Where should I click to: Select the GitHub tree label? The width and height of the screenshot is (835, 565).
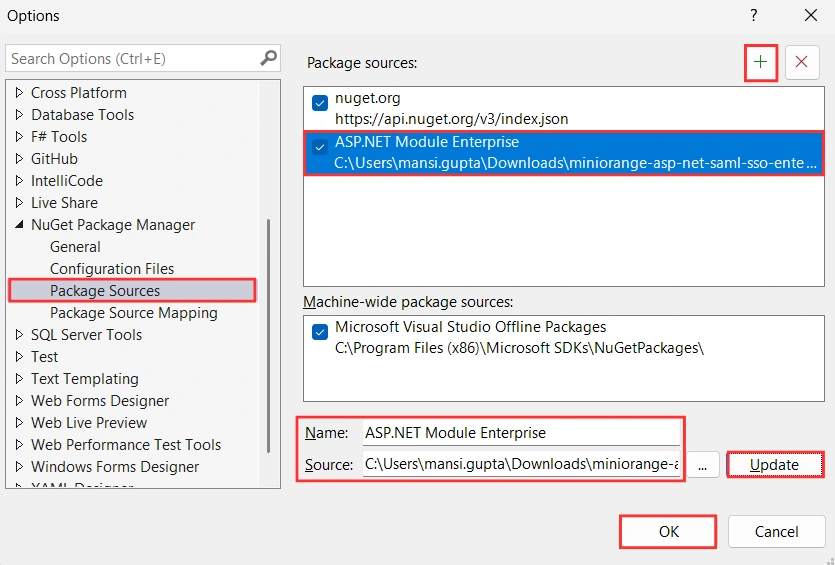(54, 159)
